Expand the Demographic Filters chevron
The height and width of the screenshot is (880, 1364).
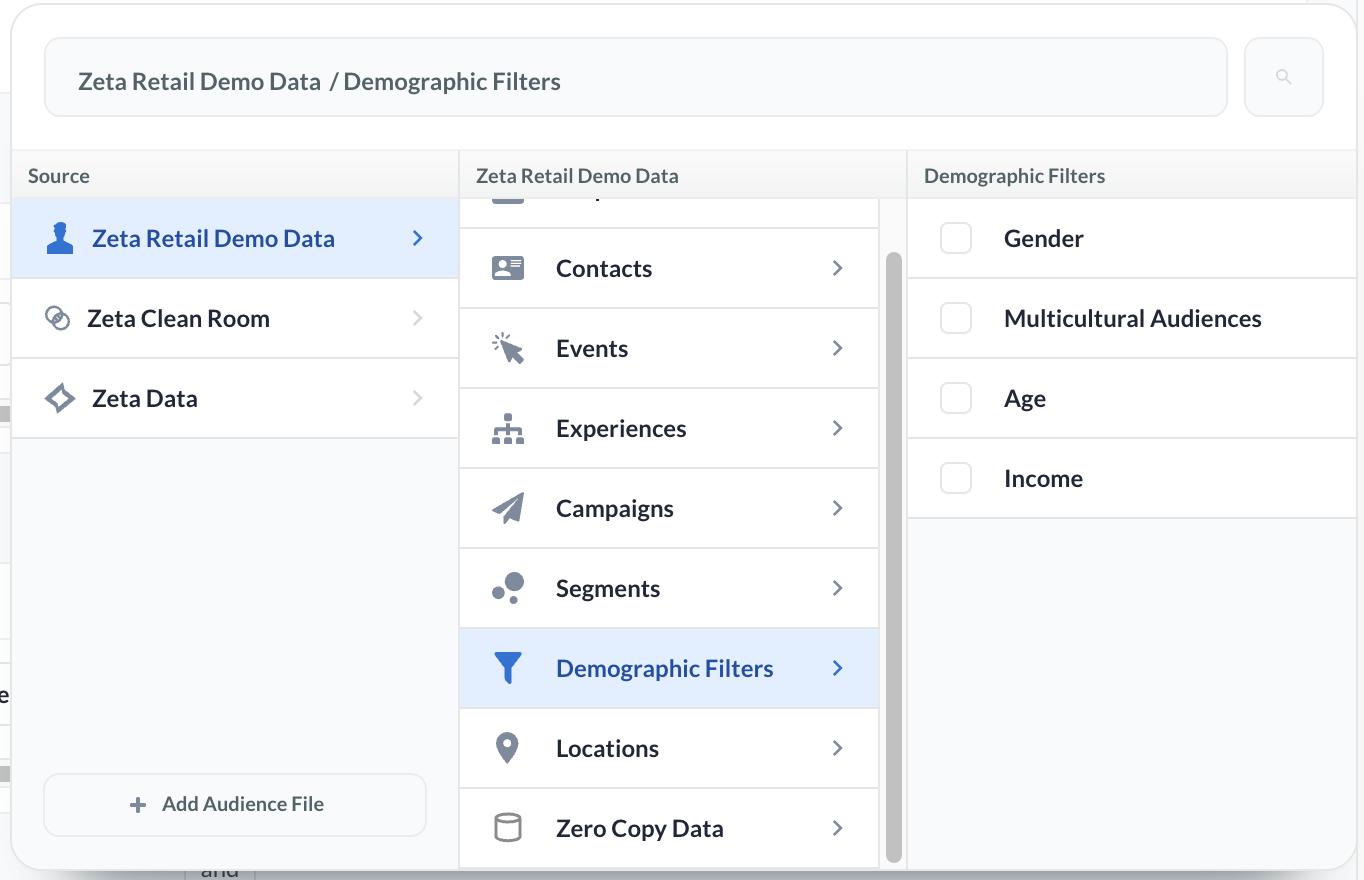point(838,668)
